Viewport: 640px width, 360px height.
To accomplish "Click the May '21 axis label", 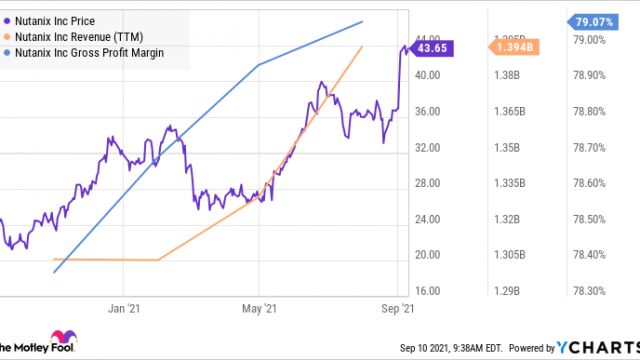I will click(259, 309).
